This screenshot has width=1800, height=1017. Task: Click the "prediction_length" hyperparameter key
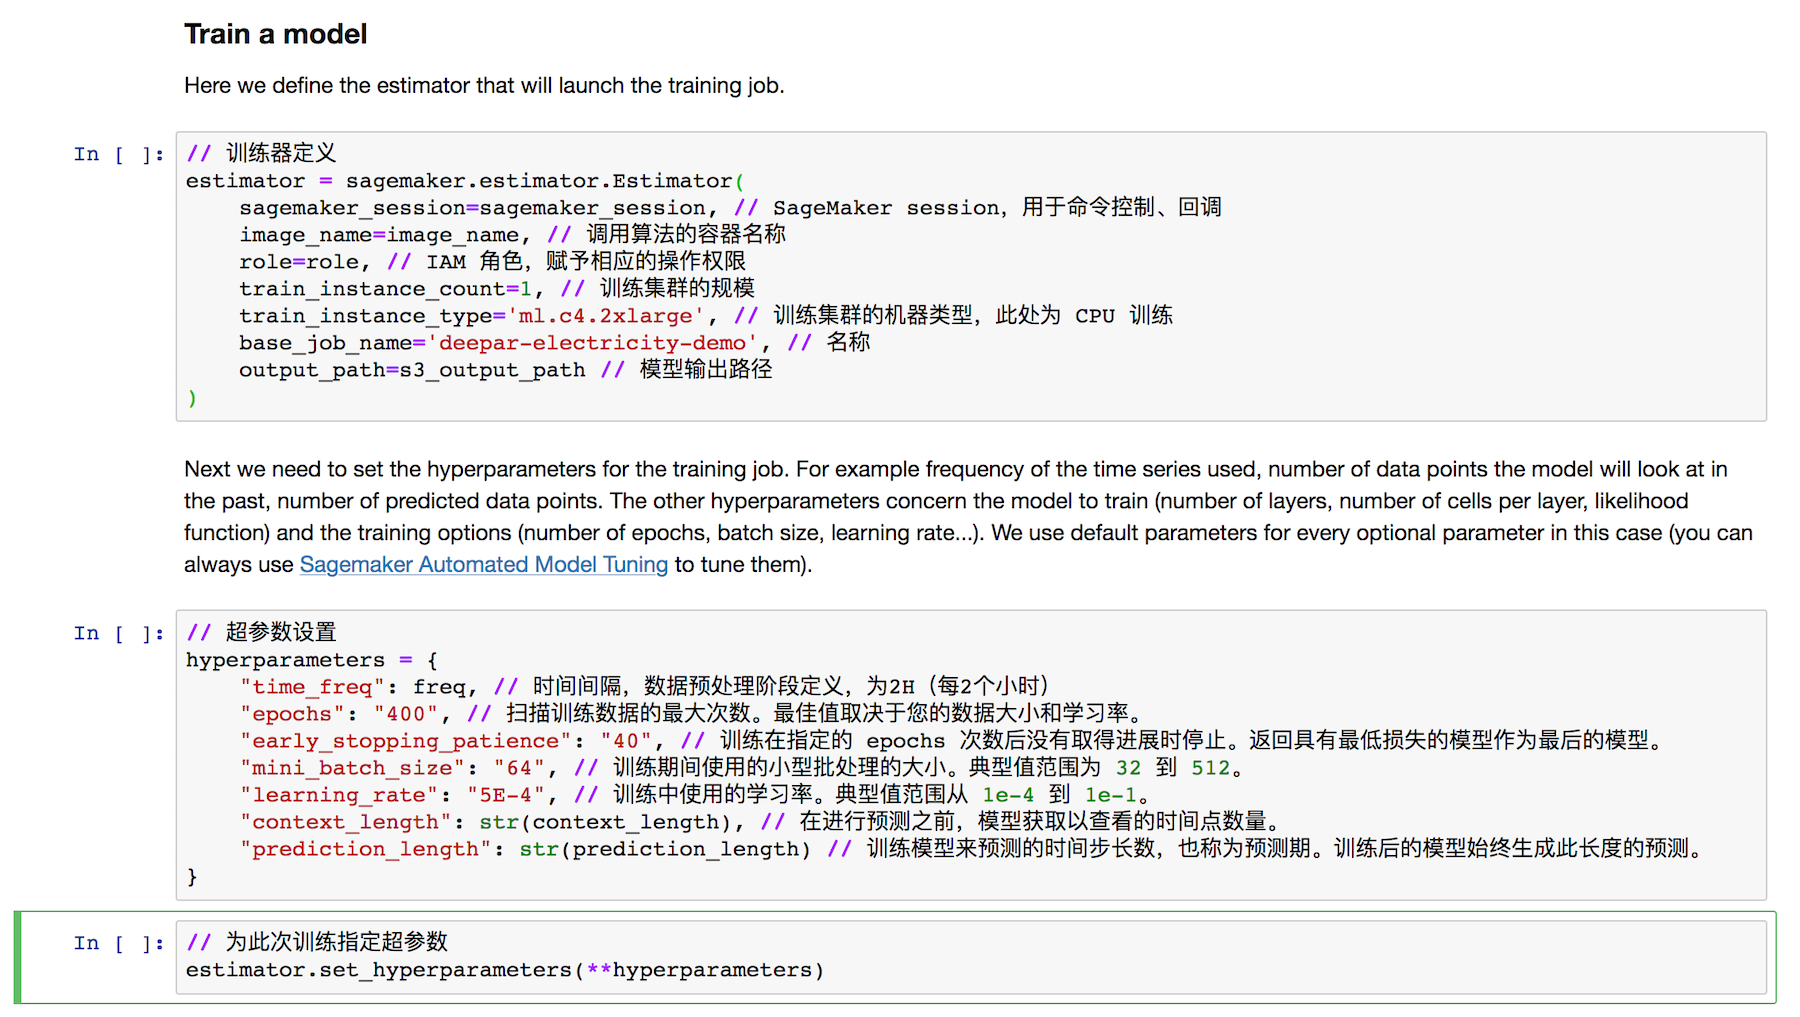click(365, 849)
